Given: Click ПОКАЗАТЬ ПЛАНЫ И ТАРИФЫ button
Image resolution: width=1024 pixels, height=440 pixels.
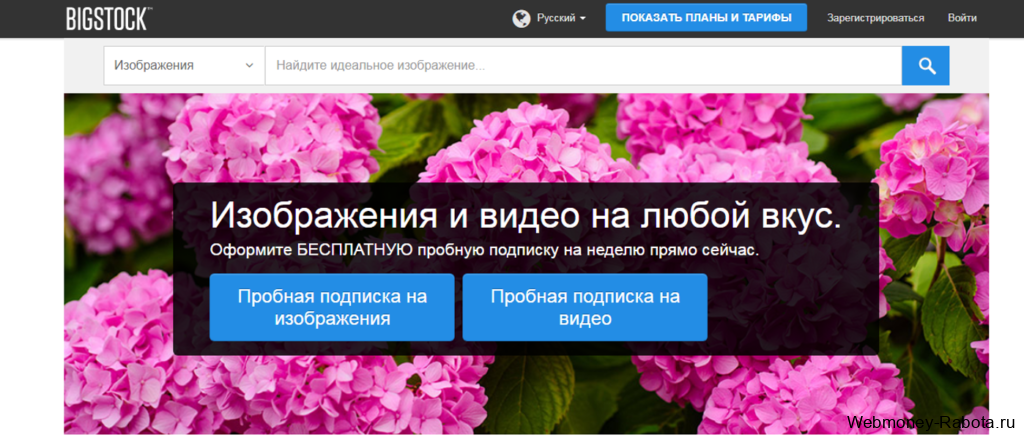Looking at the screenshot, I should 706,18.
